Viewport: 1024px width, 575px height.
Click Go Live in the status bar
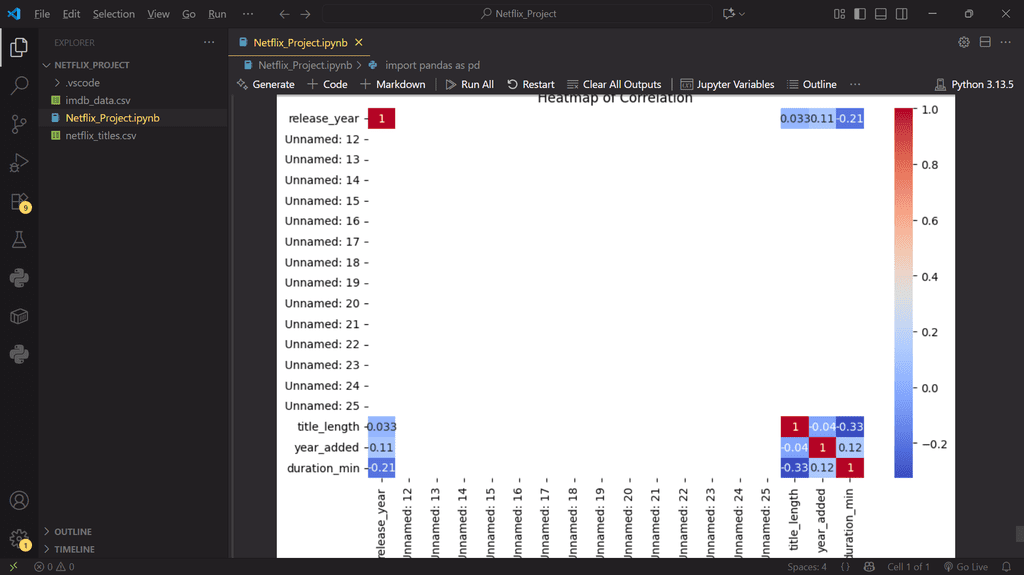coord(966,567)
